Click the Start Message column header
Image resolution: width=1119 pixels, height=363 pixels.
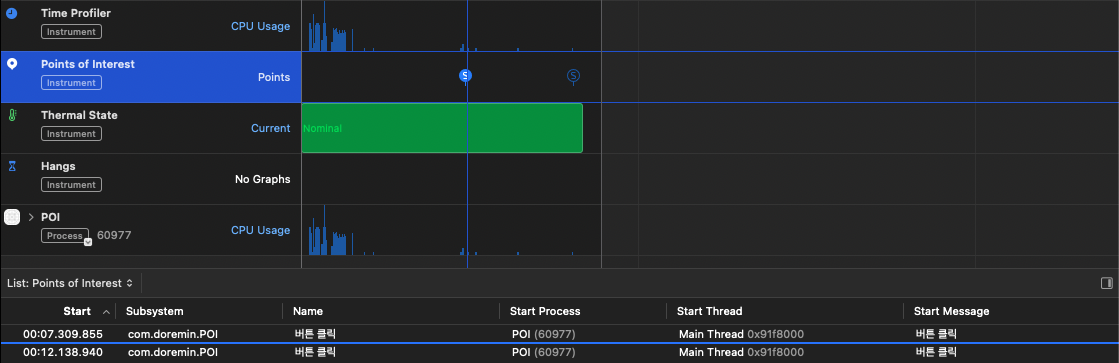[x=951, y=311]
